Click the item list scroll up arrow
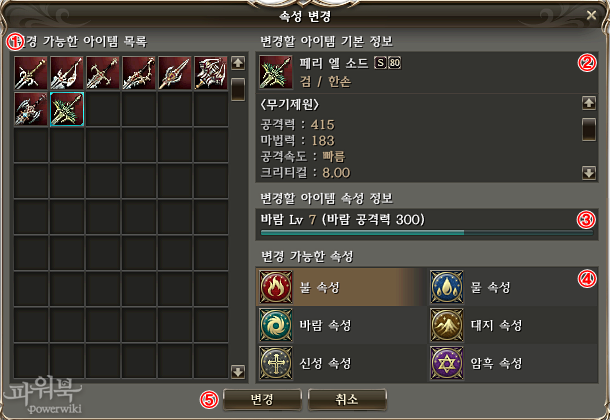 238,63
